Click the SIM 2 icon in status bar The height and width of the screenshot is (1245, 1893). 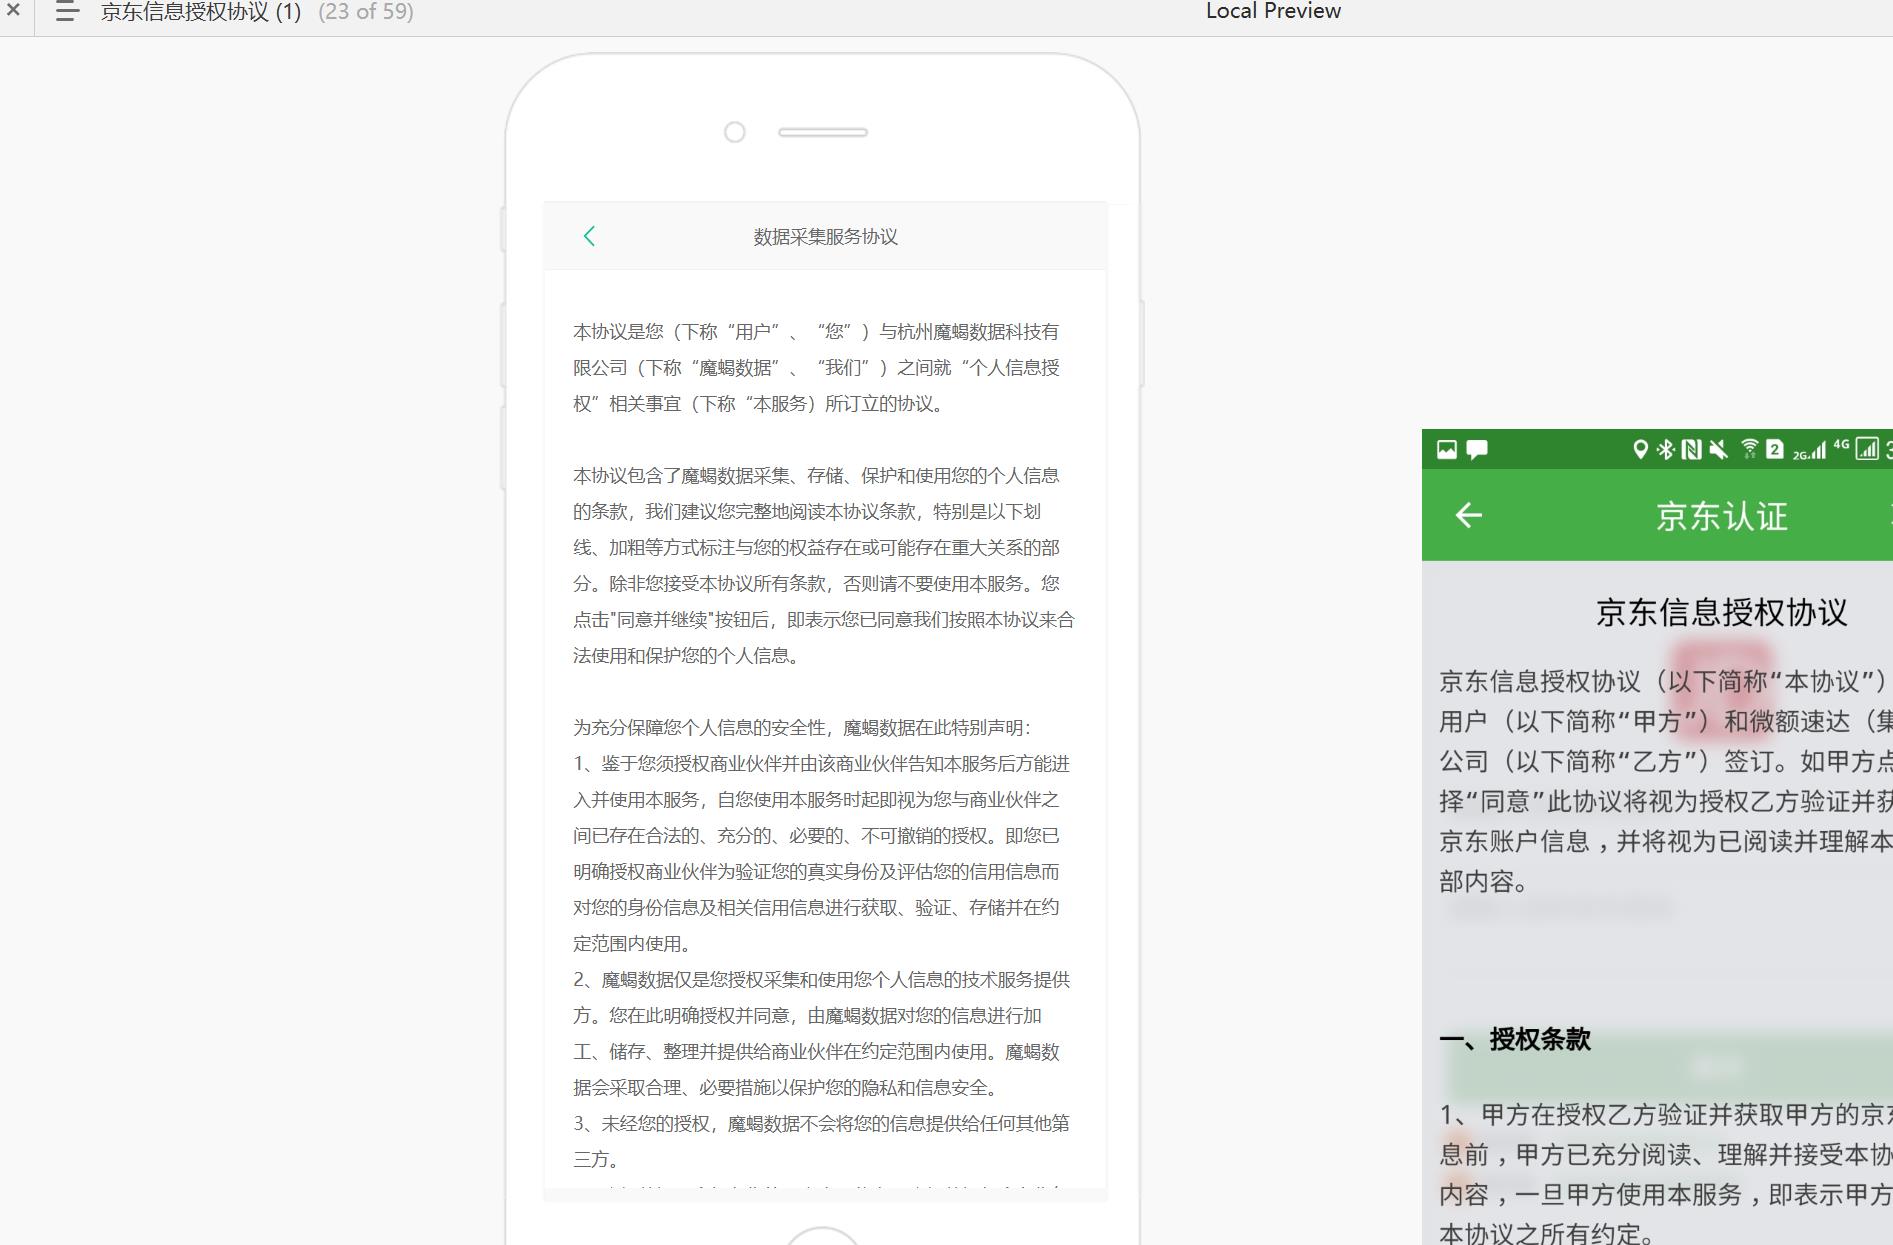pos(1774,449)
